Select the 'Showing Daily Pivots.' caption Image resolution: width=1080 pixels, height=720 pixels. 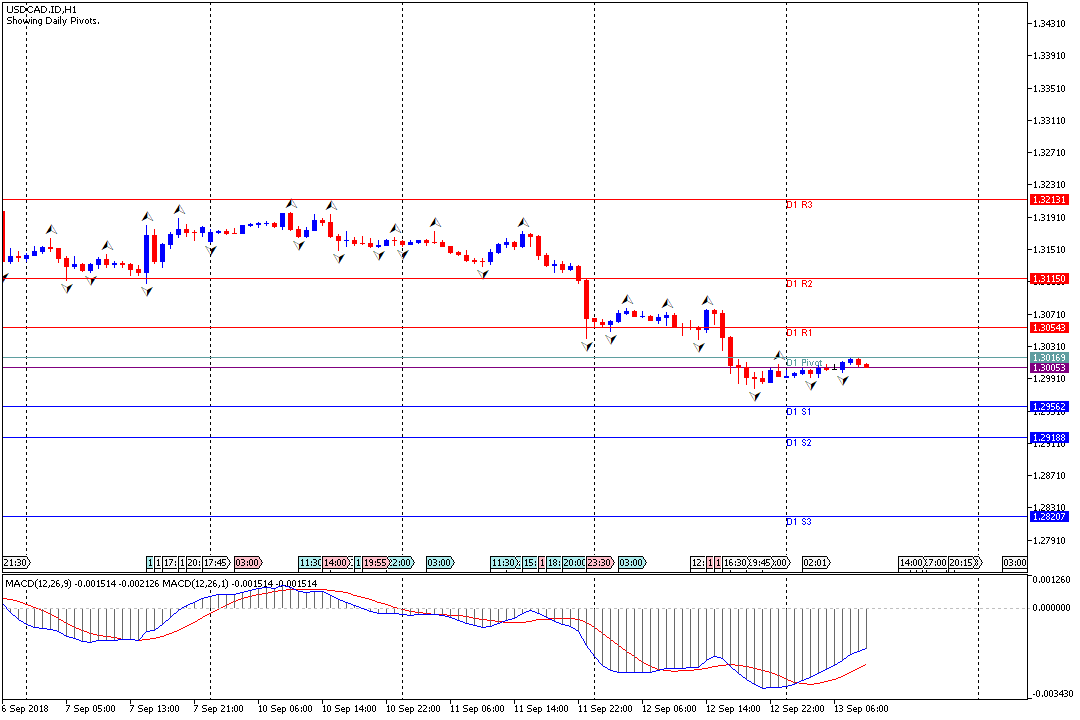(53, 21)
